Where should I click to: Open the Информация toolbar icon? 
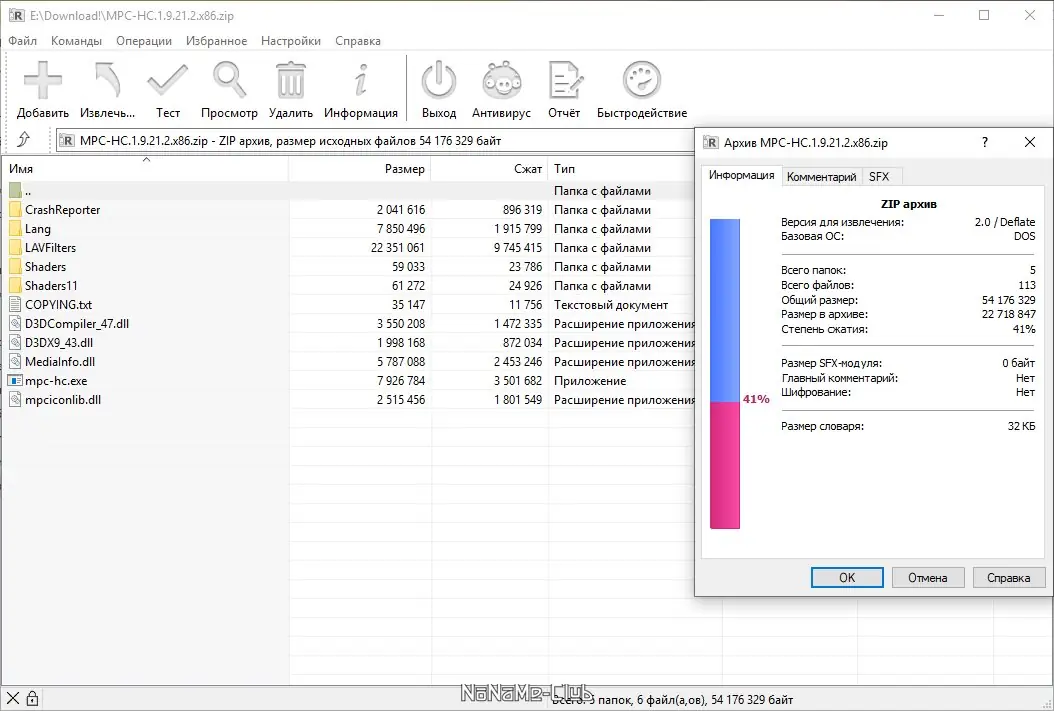coord(361,81)
